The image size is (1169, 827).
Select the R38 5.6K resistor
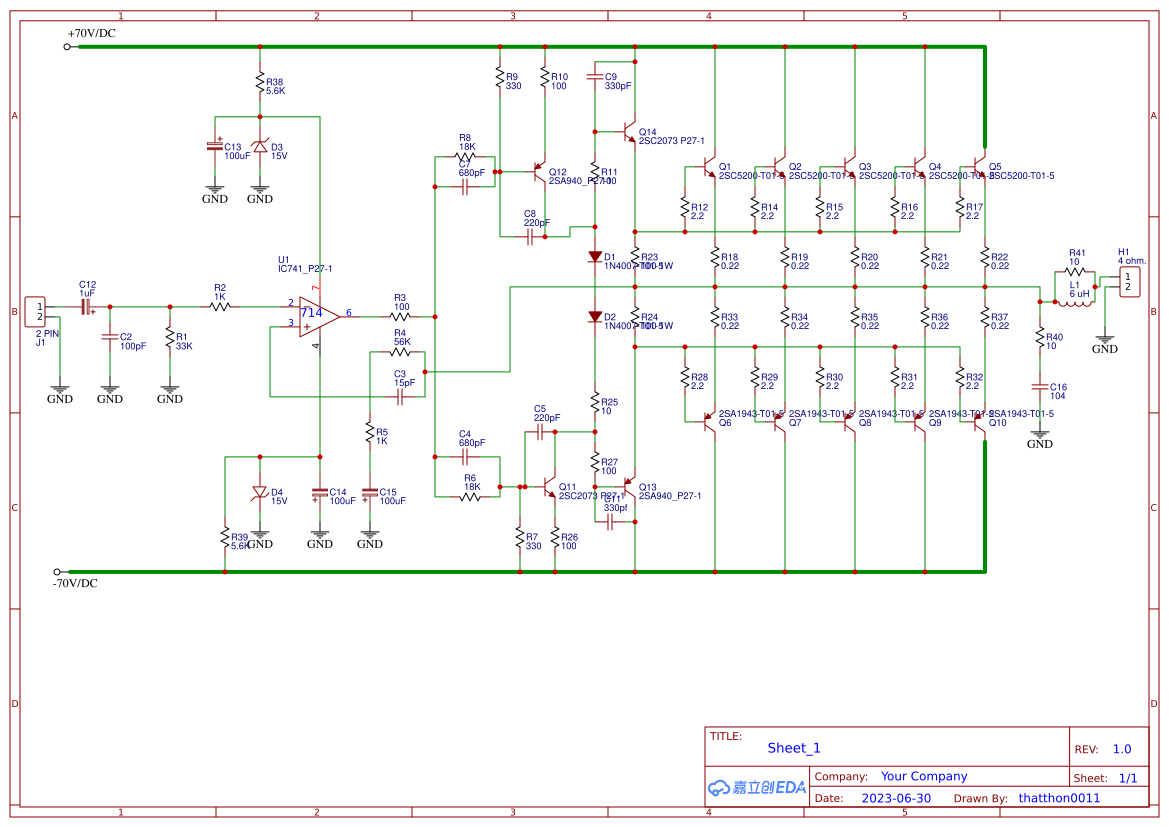260,82
